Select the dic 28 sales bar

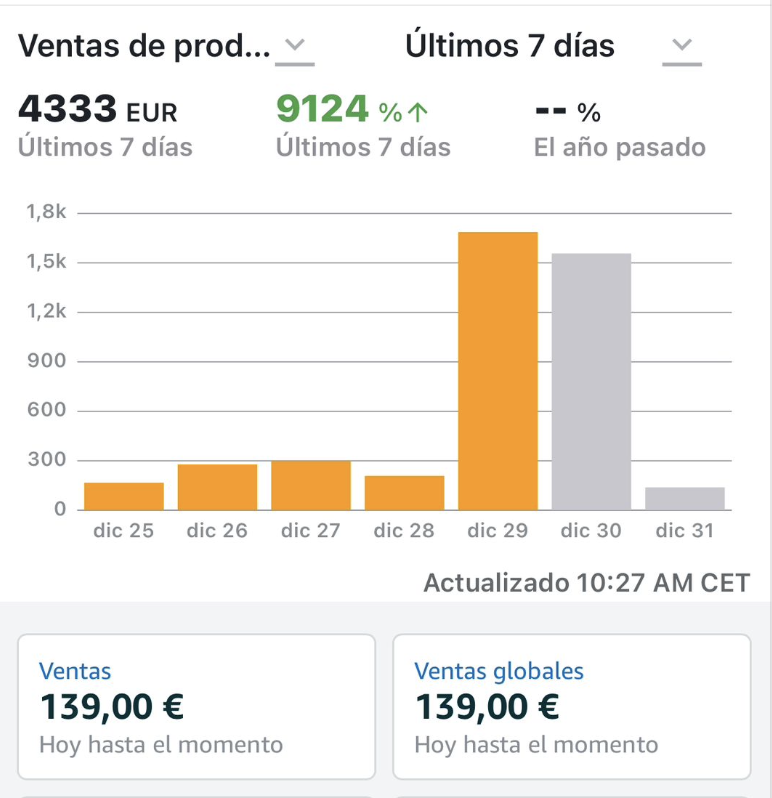(404, 492)
